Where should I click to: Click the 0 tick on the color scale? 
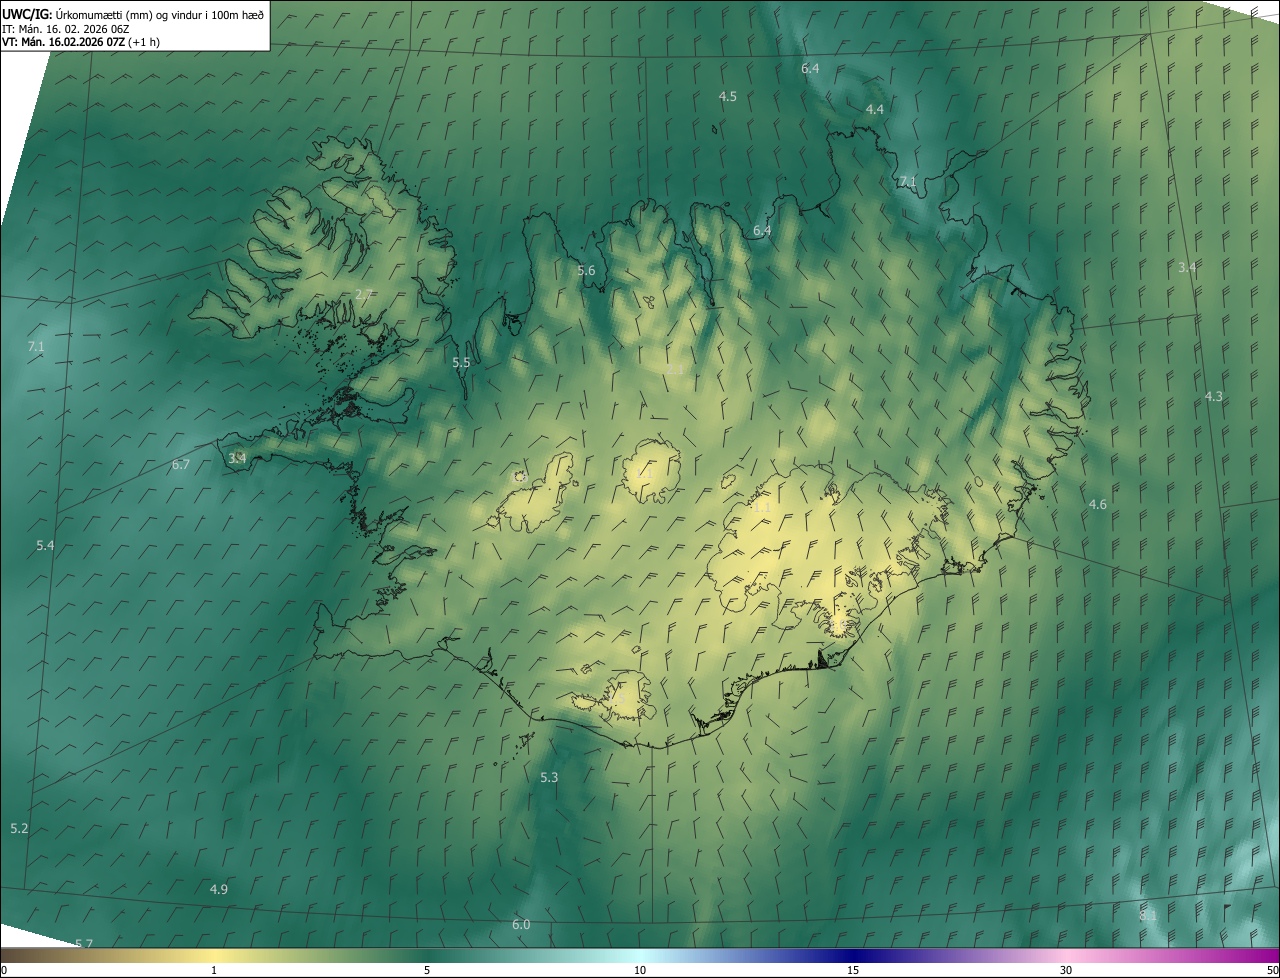click(x=4, y=971)
